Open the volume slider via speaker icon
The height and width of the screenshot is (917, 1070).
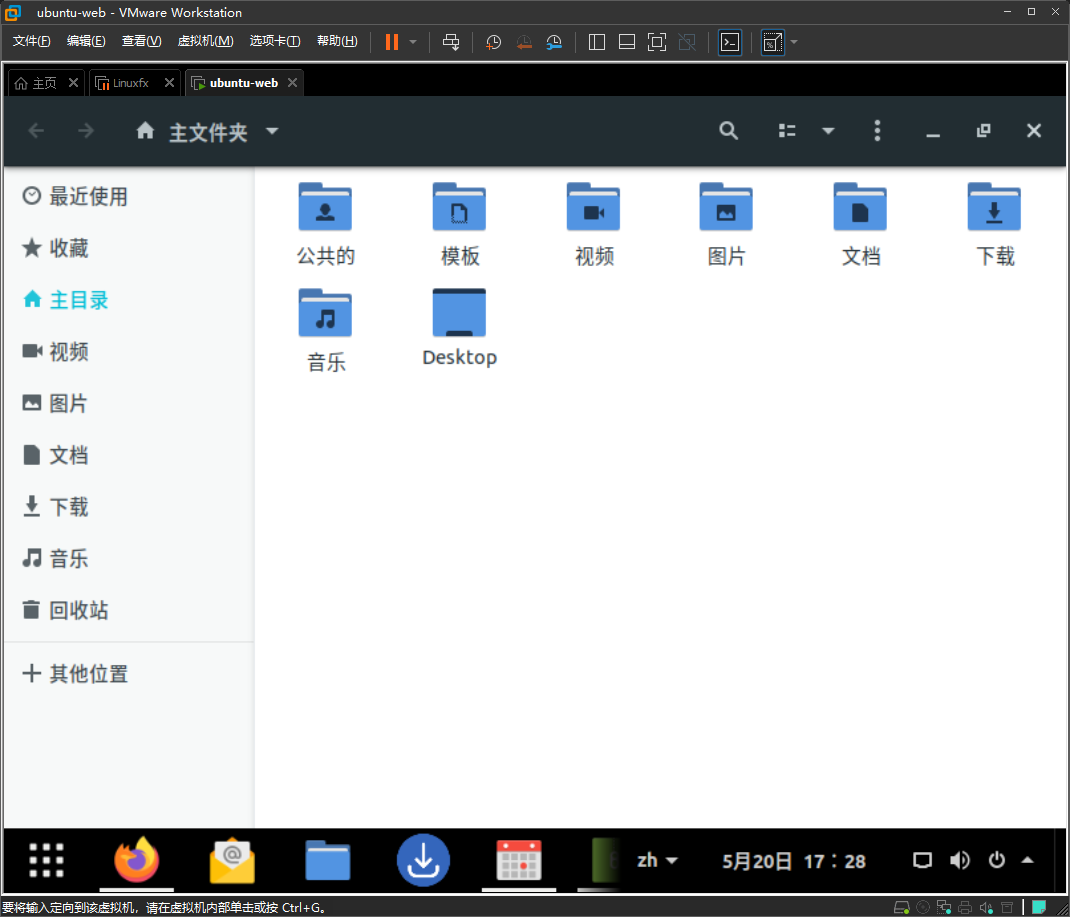tap(959, 860)
